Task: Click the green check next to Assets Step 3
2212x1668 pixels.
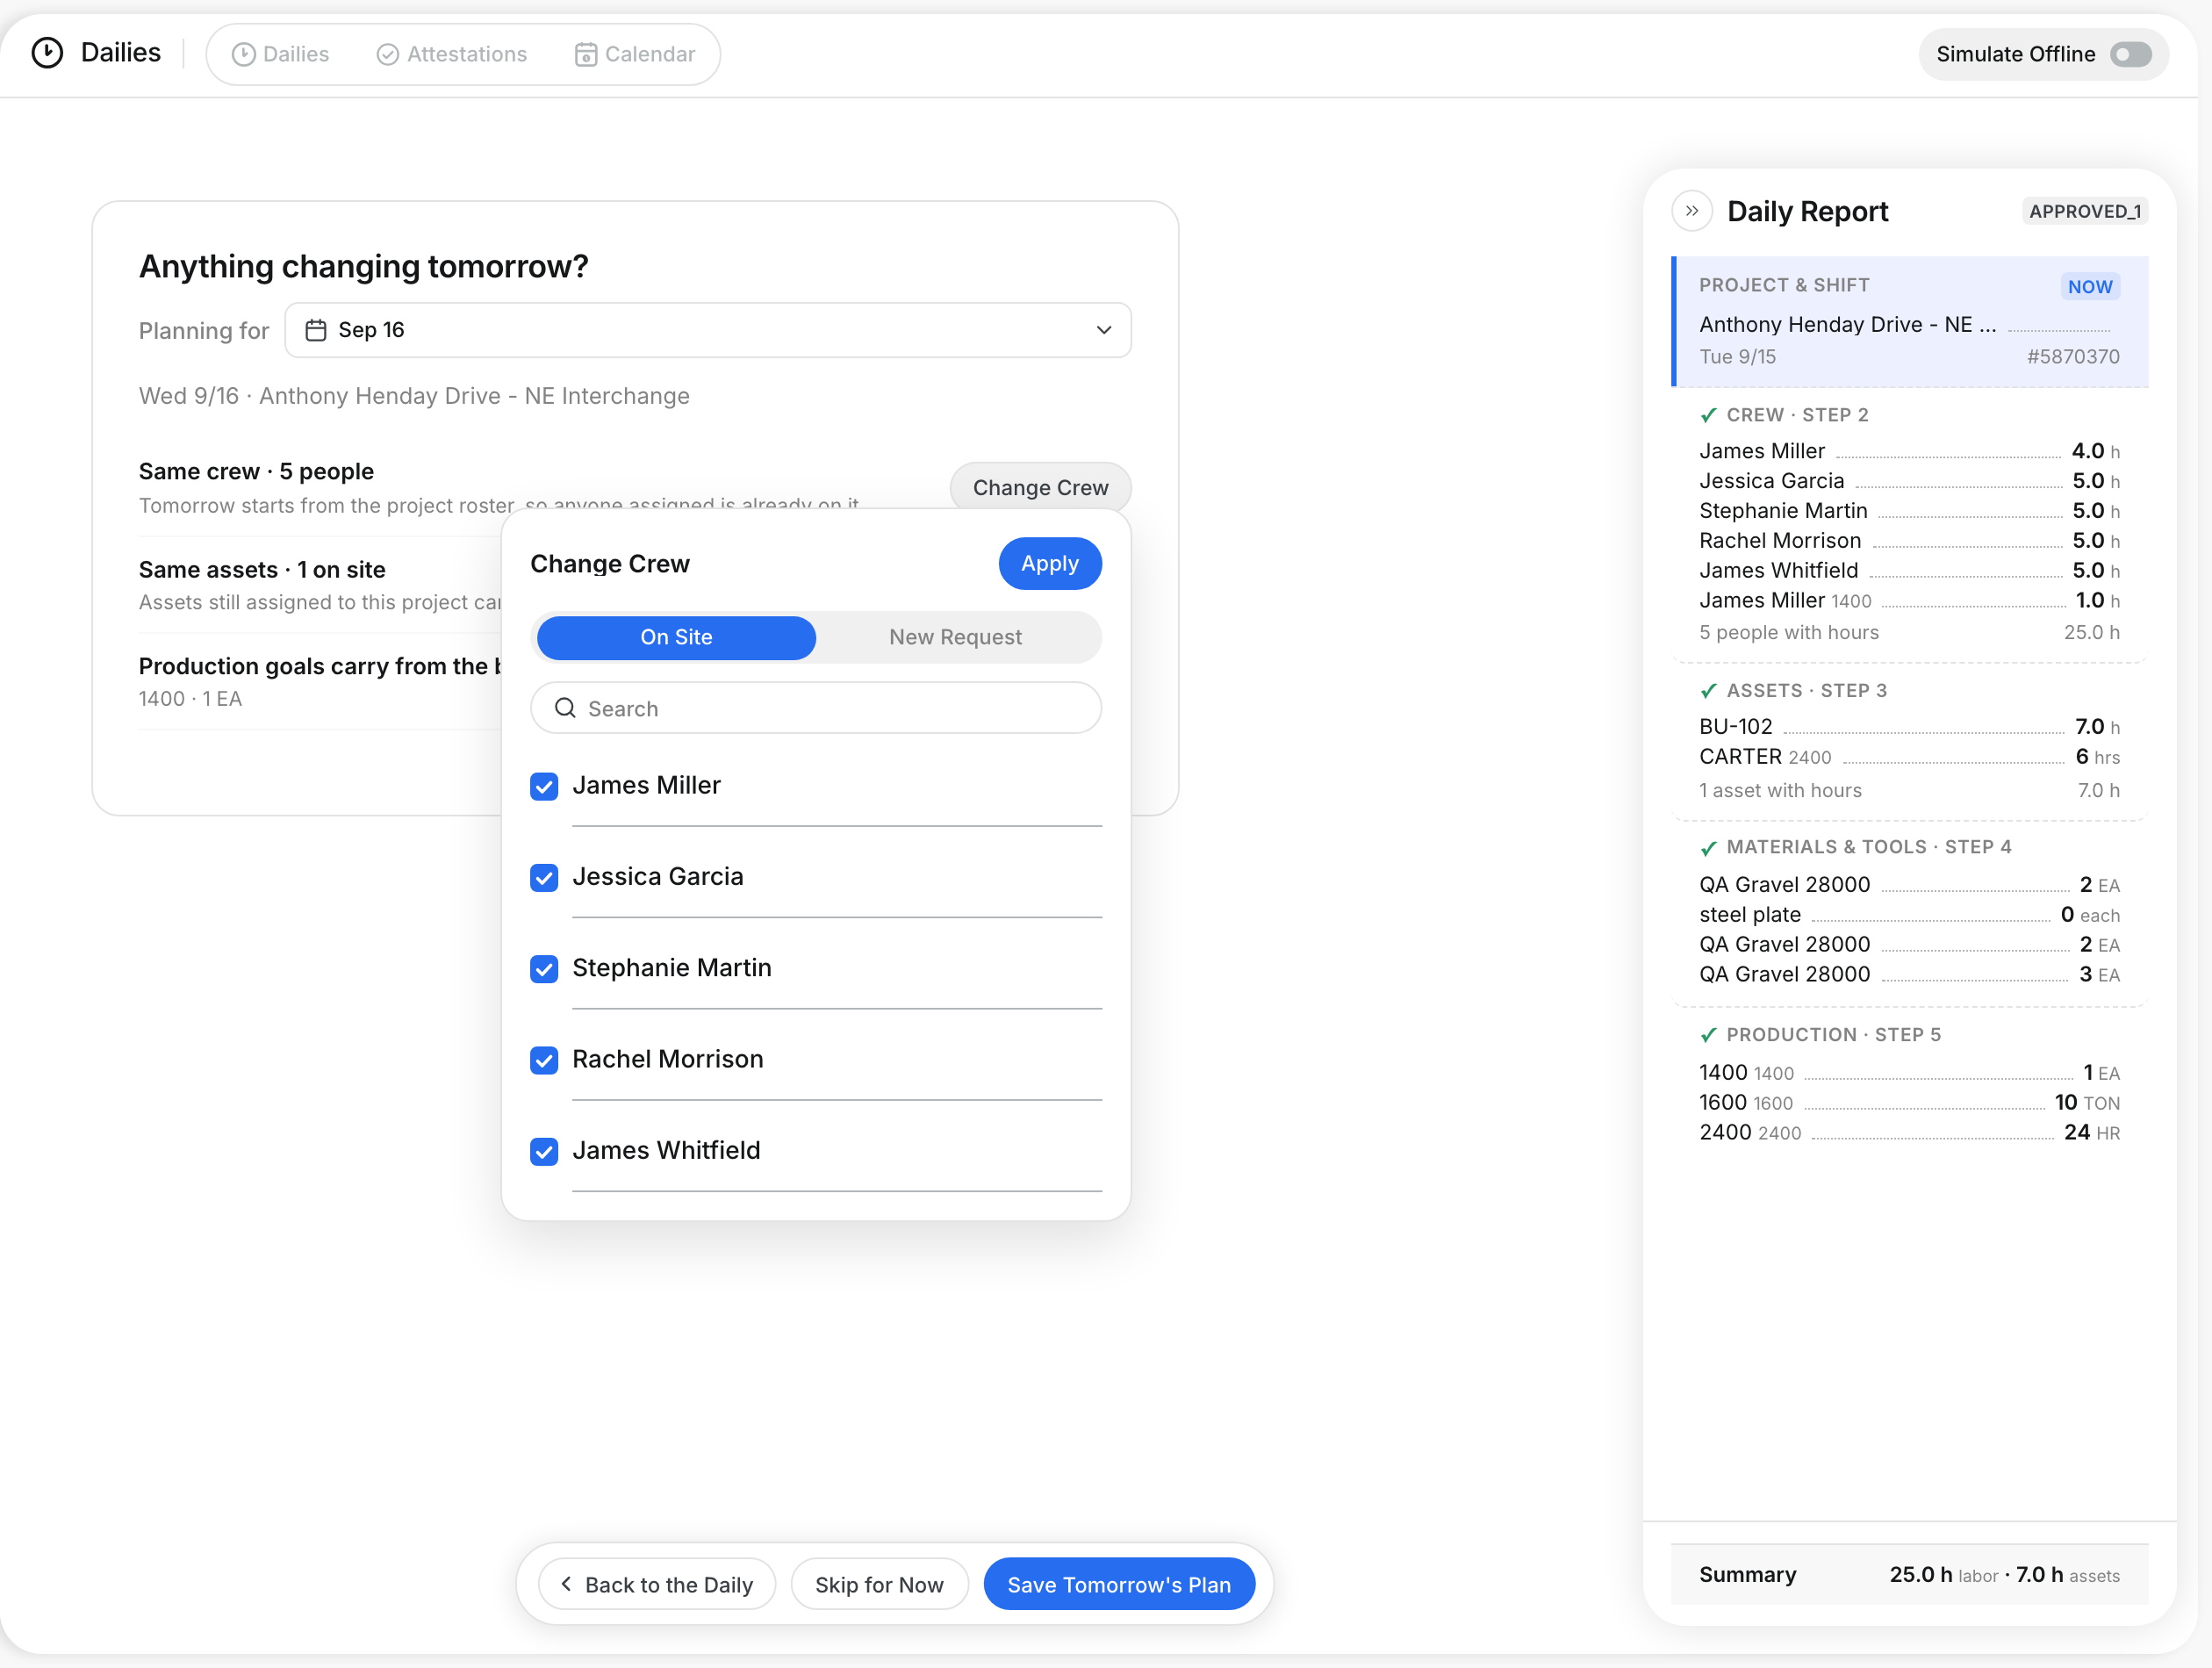Action: [x=1708, y=691]
